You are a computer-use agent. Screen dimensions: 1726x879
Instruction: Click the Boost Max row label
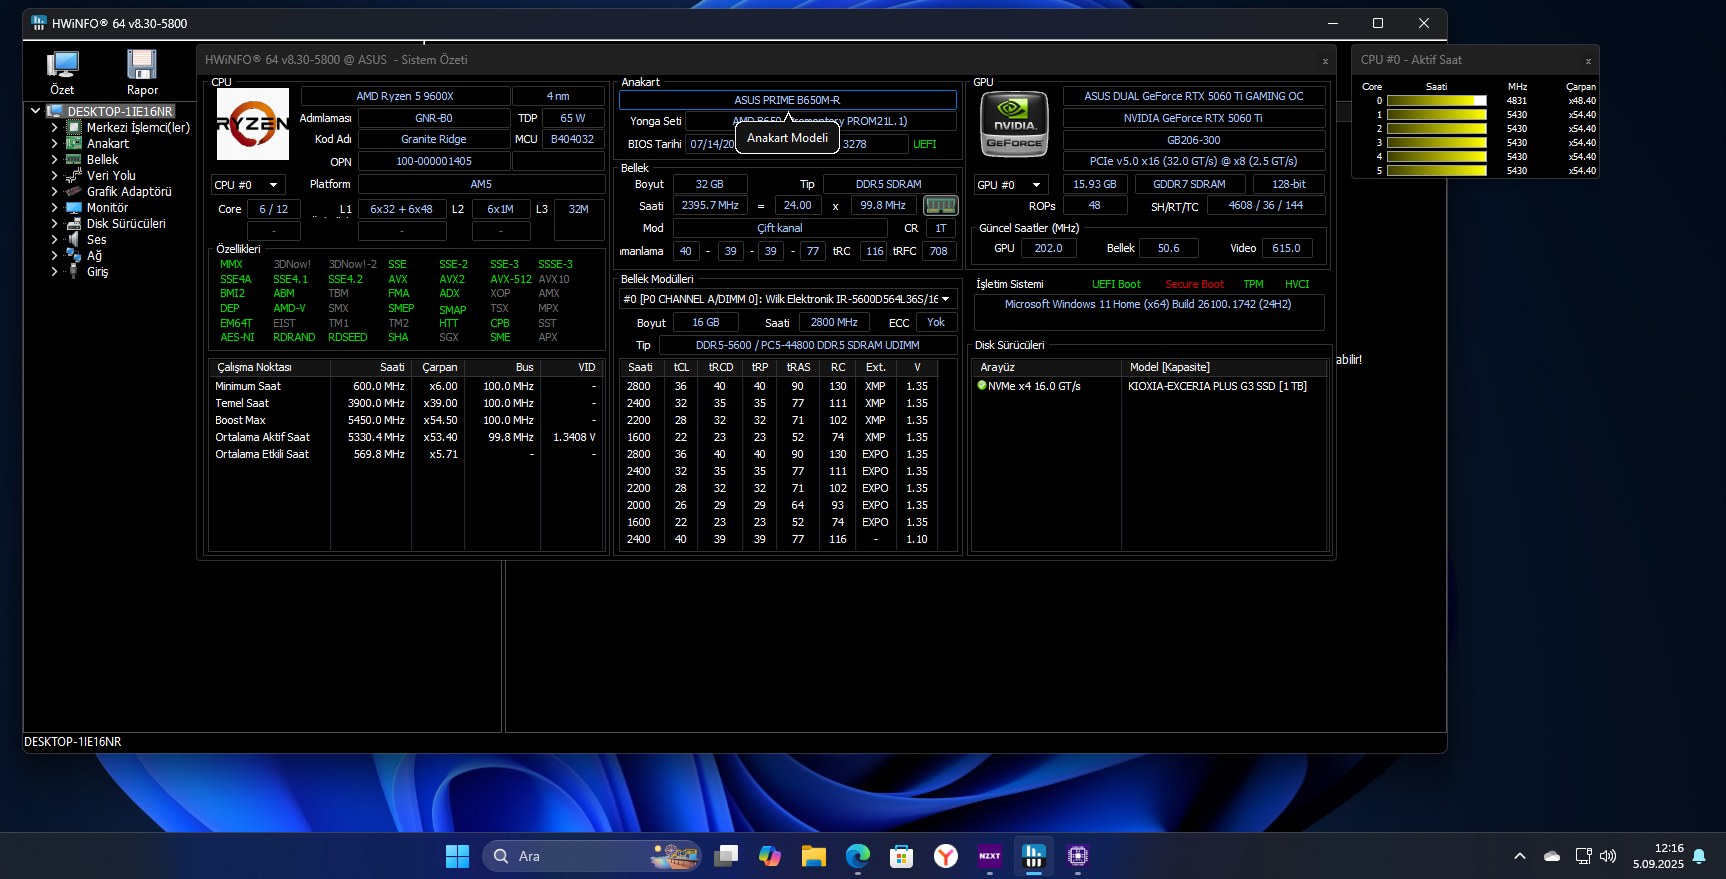tap(240, 420)
